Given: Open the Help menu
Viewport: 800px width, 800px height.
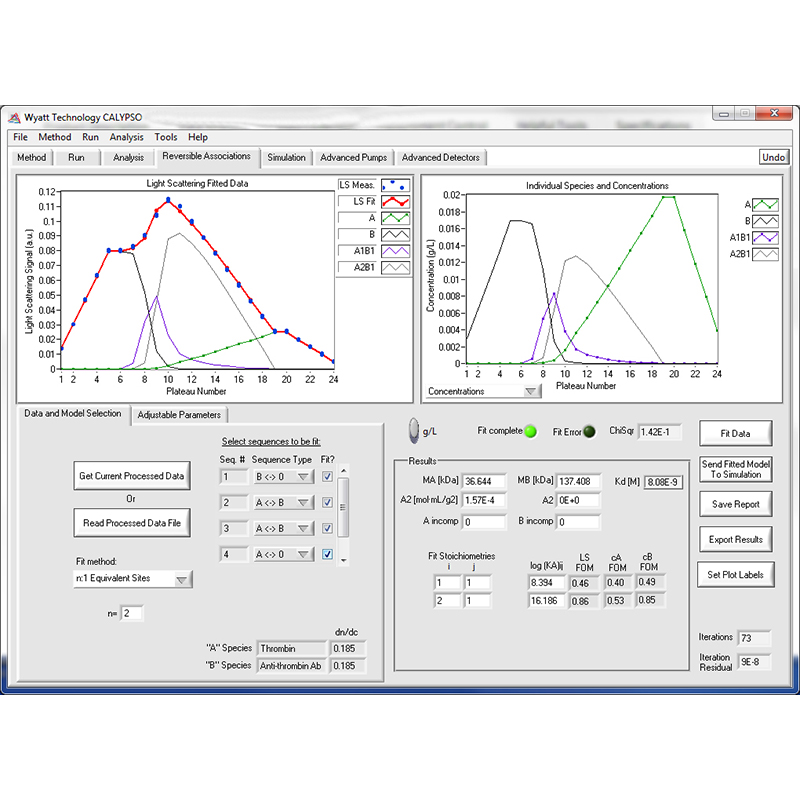Looking at the screenshot, I should (197, 137).
